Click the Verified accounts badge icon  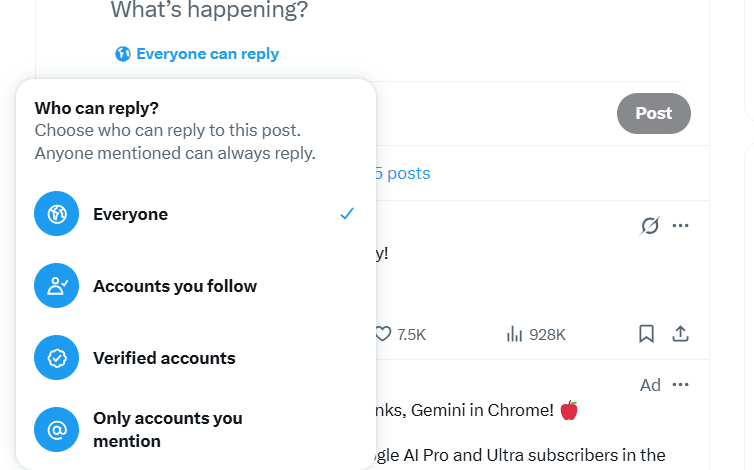(57, 358)
